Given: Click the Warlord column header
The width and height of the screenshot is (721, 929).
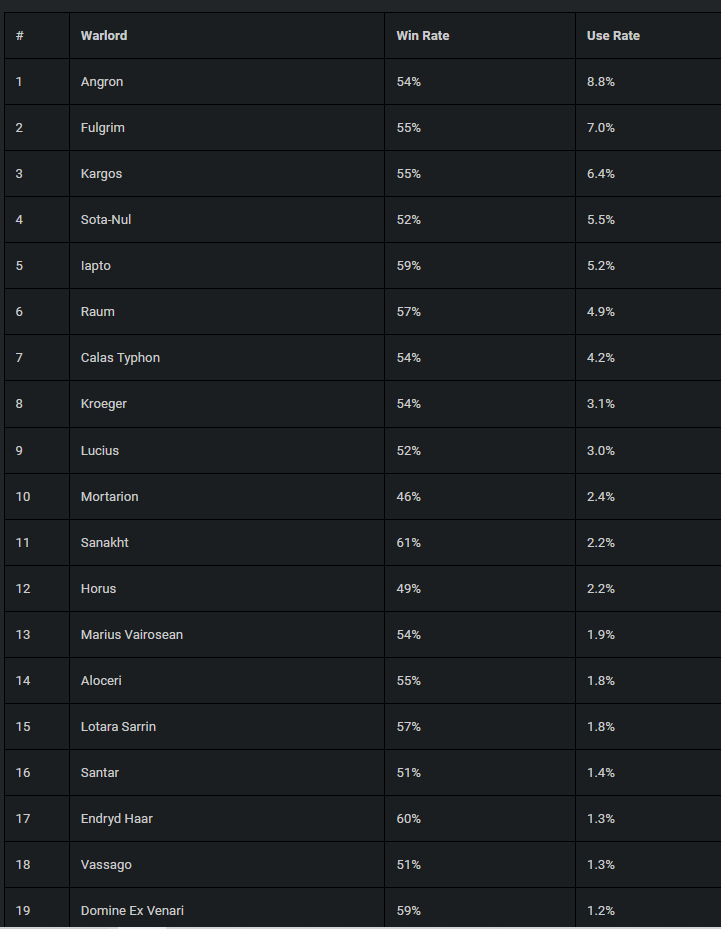Looking at the screenshot, I should coord(104,36).
